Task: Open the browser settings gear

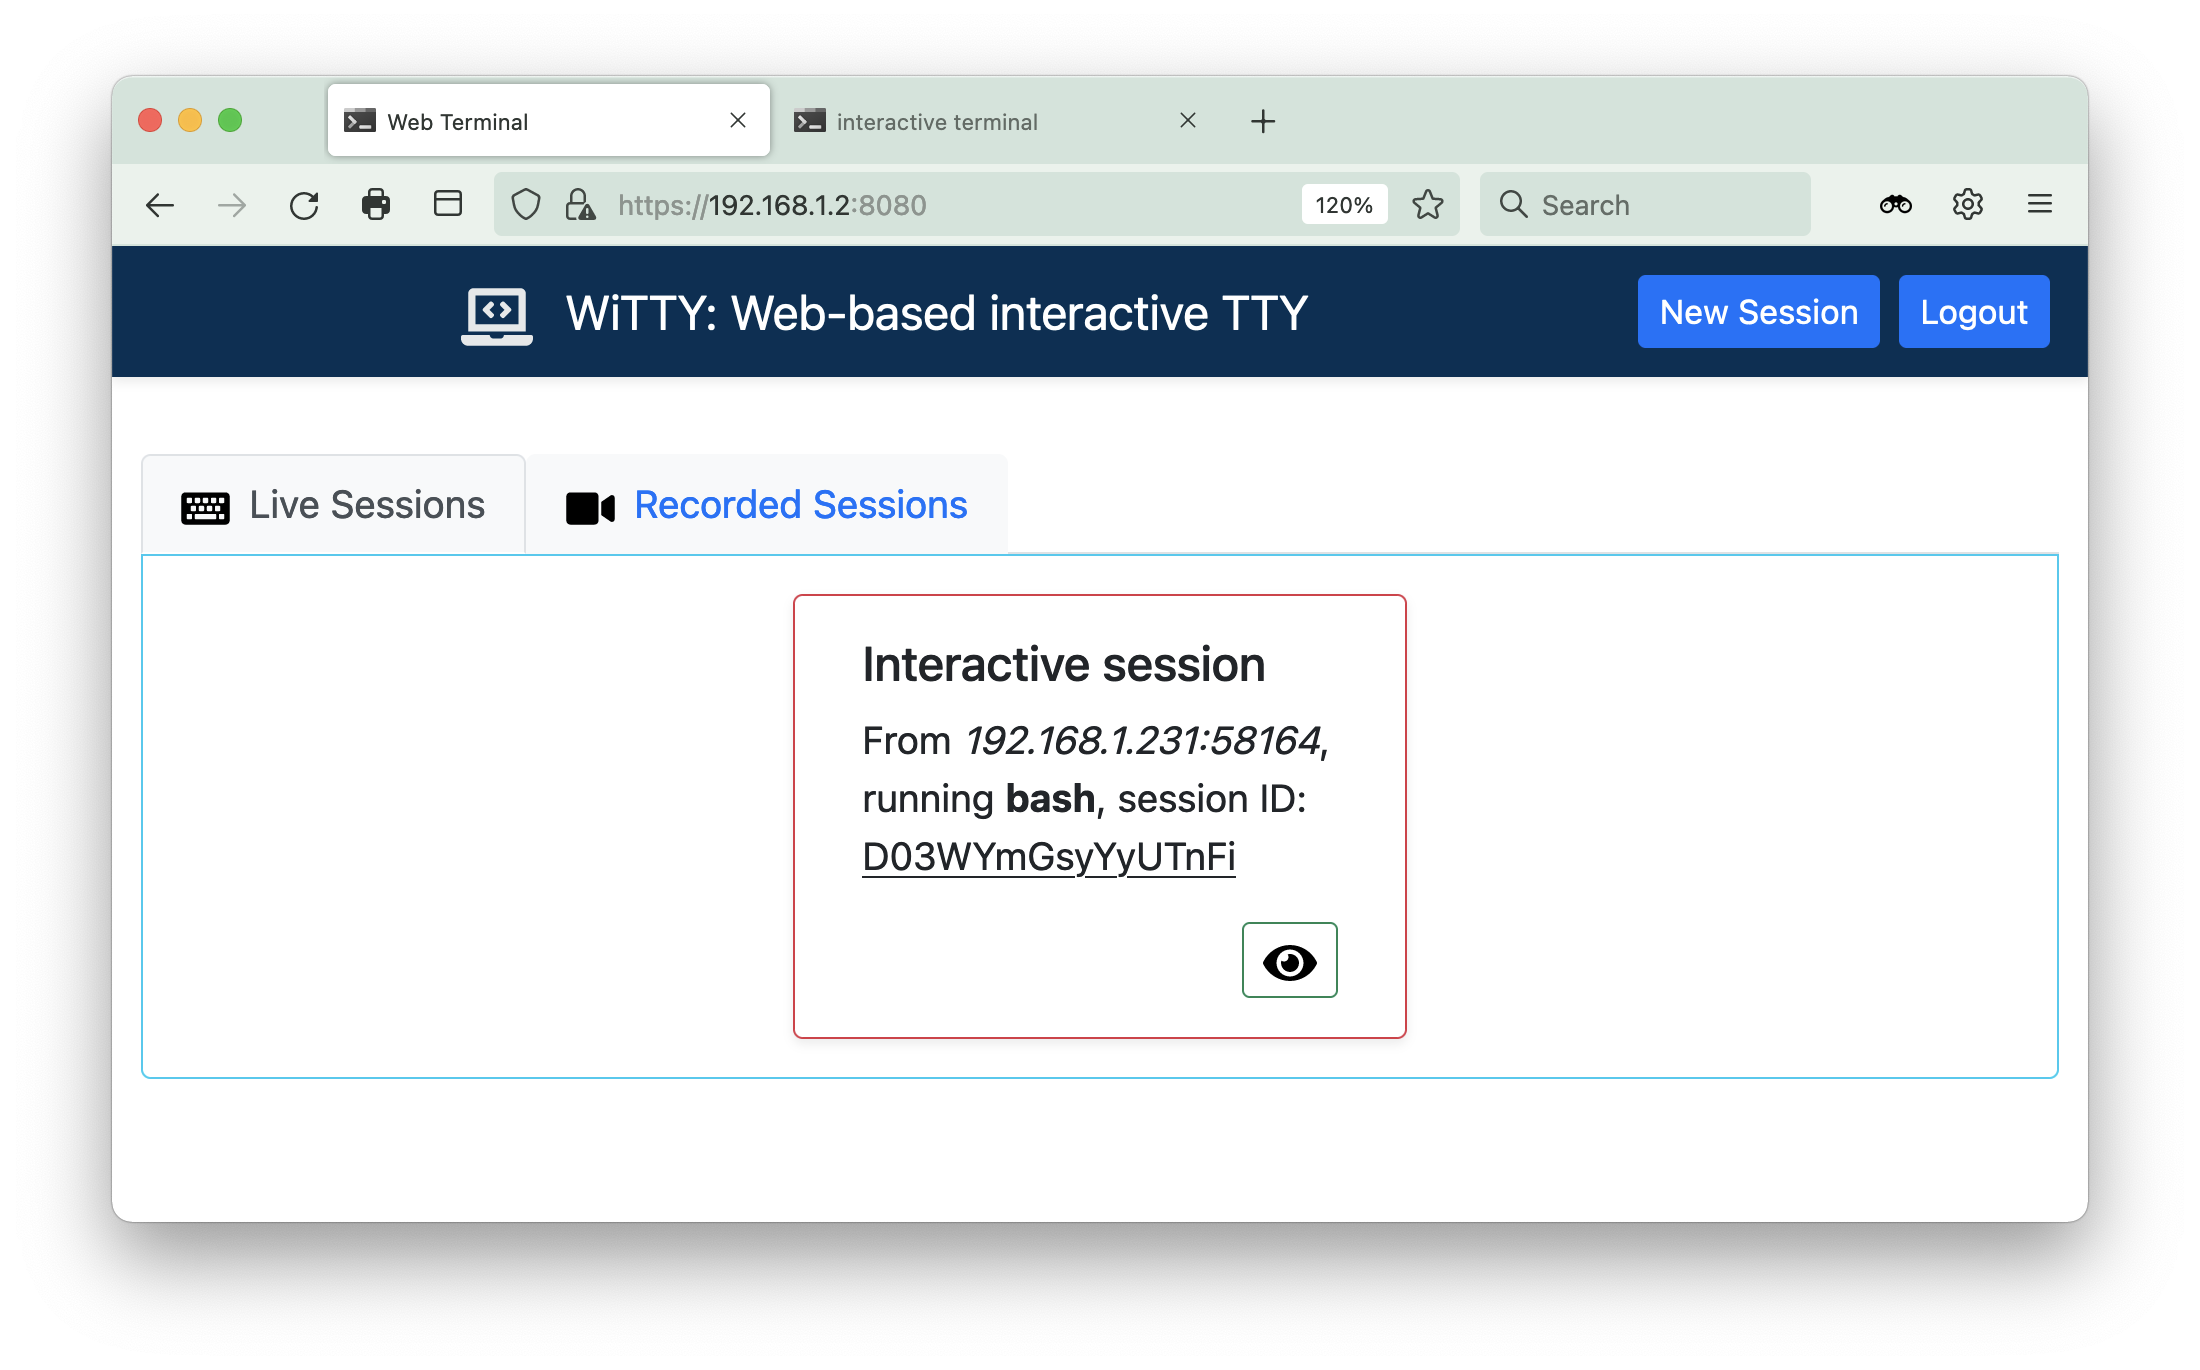Action: click(x=1967, y=205)
